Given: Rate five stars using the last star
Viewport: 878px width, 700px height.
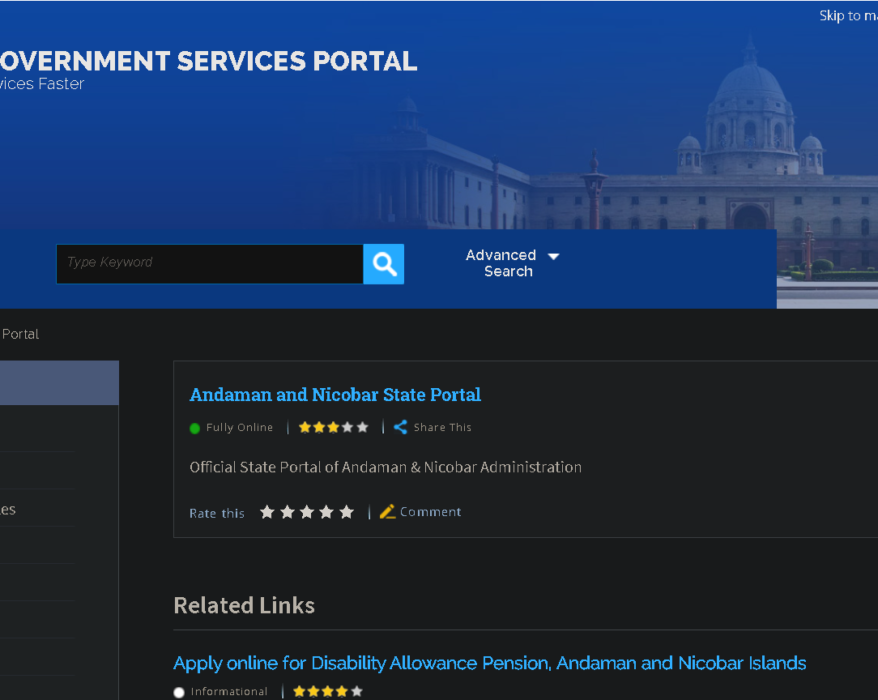Looking at the screenshot, I should (x=346, y=512).
